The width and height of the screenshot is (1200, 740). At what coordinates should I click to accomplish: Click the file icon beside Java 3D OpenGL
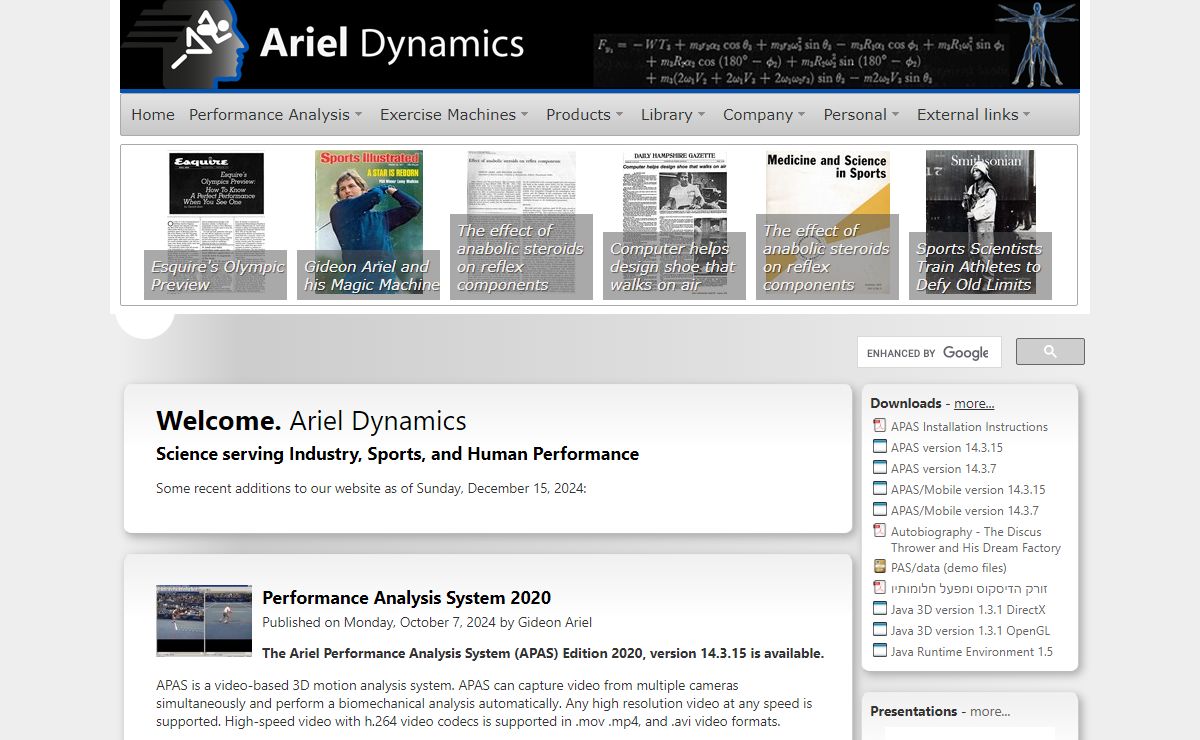[880, 630]
